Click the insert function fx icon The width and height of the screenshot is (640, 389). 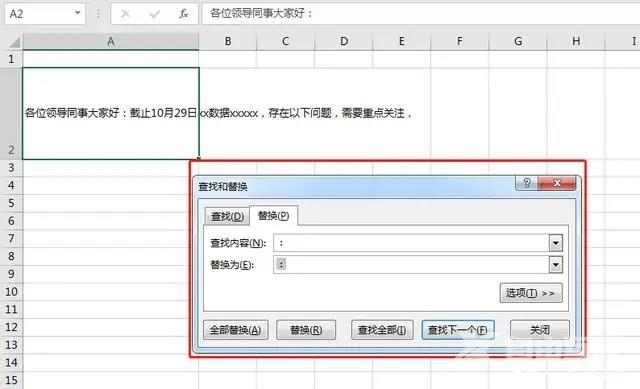click(x=184, y=14)
